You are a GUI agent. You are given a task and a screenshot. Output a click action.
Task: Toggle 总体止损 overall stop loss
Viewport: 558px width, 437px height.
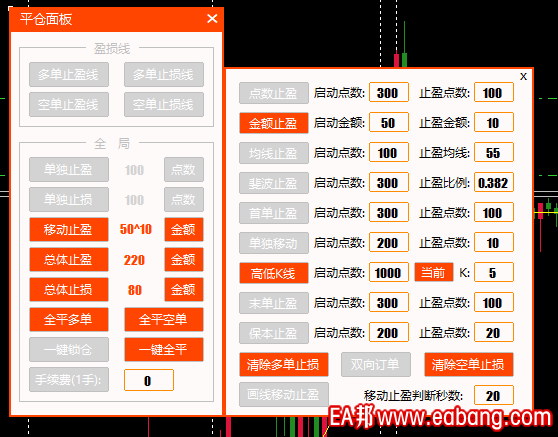69,289
